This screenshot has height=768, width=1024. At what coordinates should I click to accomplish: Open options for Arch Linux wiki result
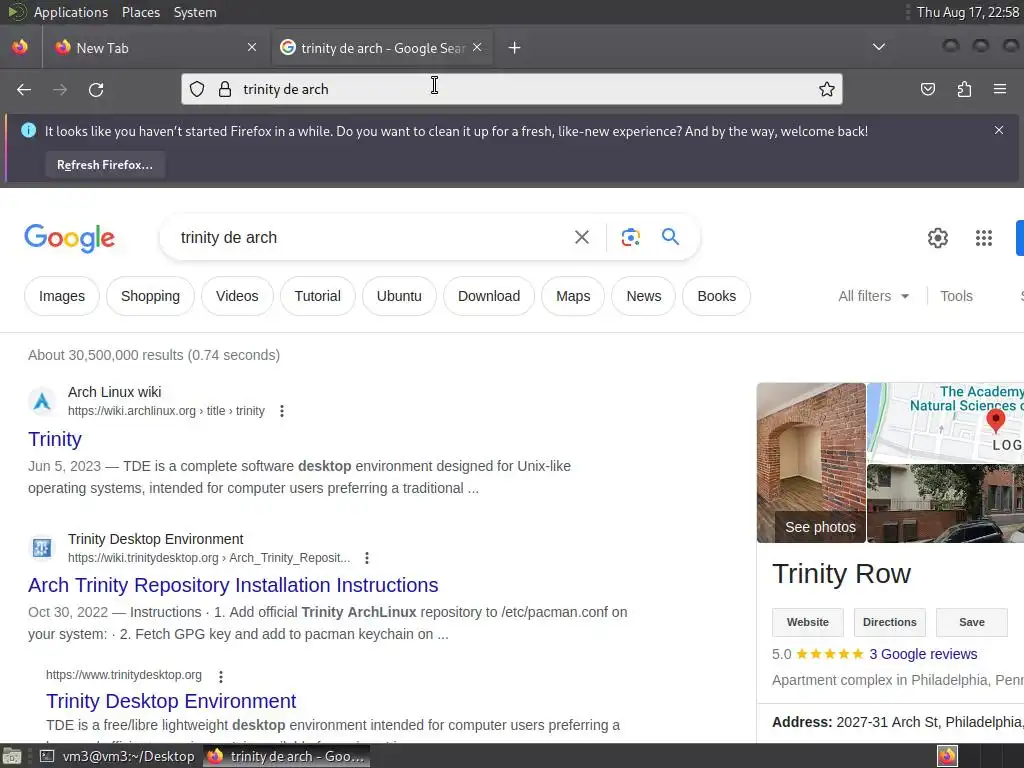281,411
